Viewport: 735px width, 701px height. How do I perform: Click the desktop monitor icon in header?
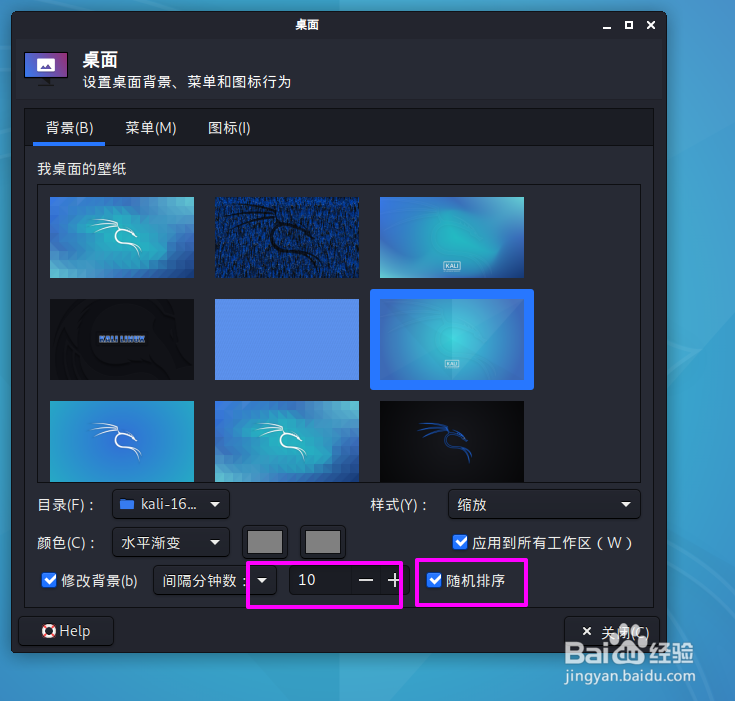tap(46, 68)
